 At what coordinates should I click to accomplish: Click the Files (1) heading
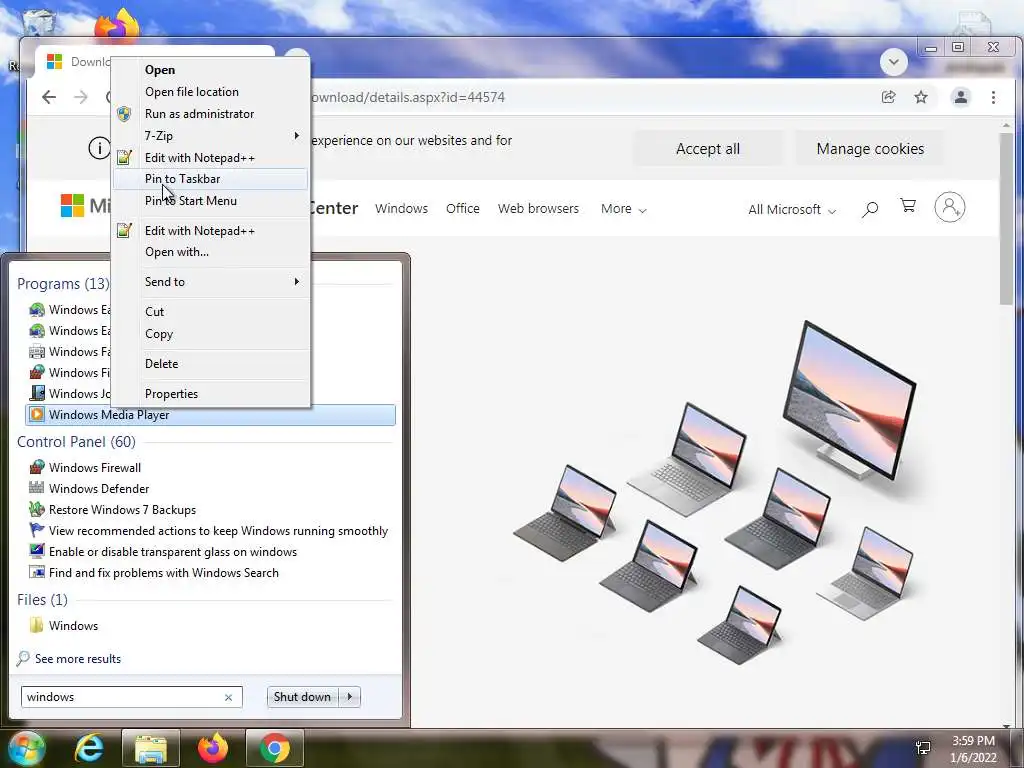coord(42,600)
